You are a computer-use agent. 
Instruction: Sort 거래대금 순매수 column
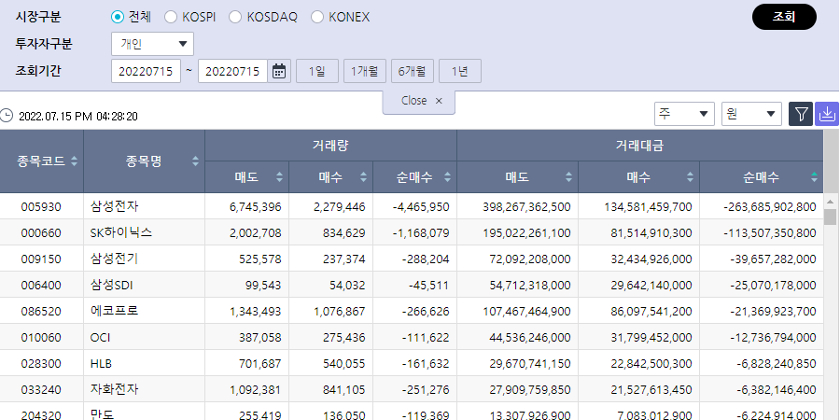point(814,178)
